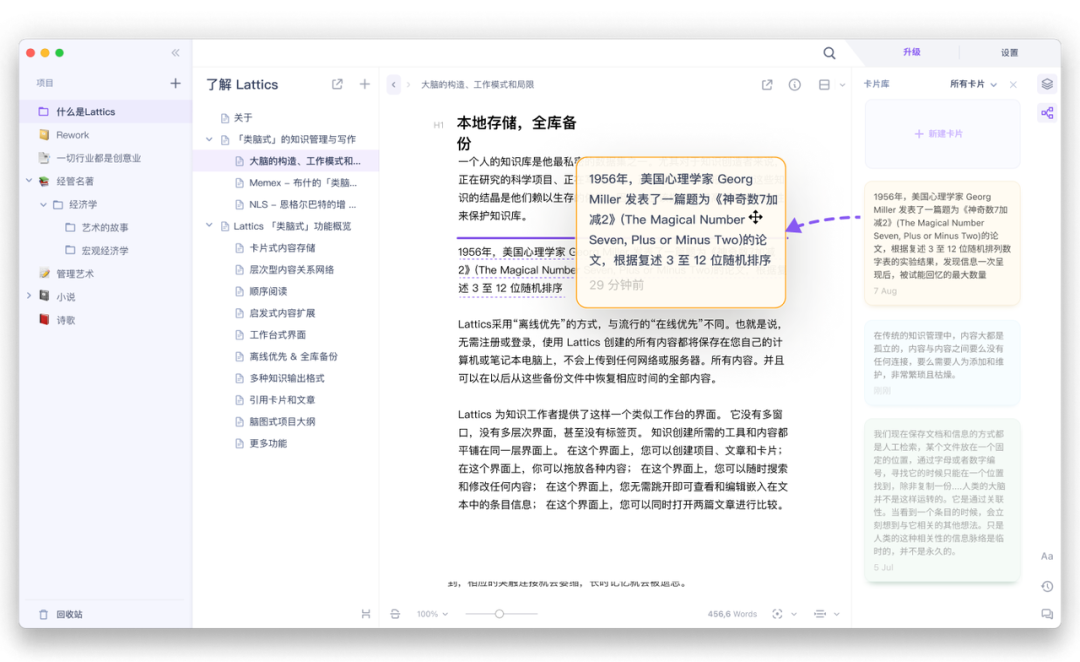Image resolution: width=1080 pixels, height=662 pixels.
Task: Switch to the 设置 tab
Action: tap(1009, 53)
